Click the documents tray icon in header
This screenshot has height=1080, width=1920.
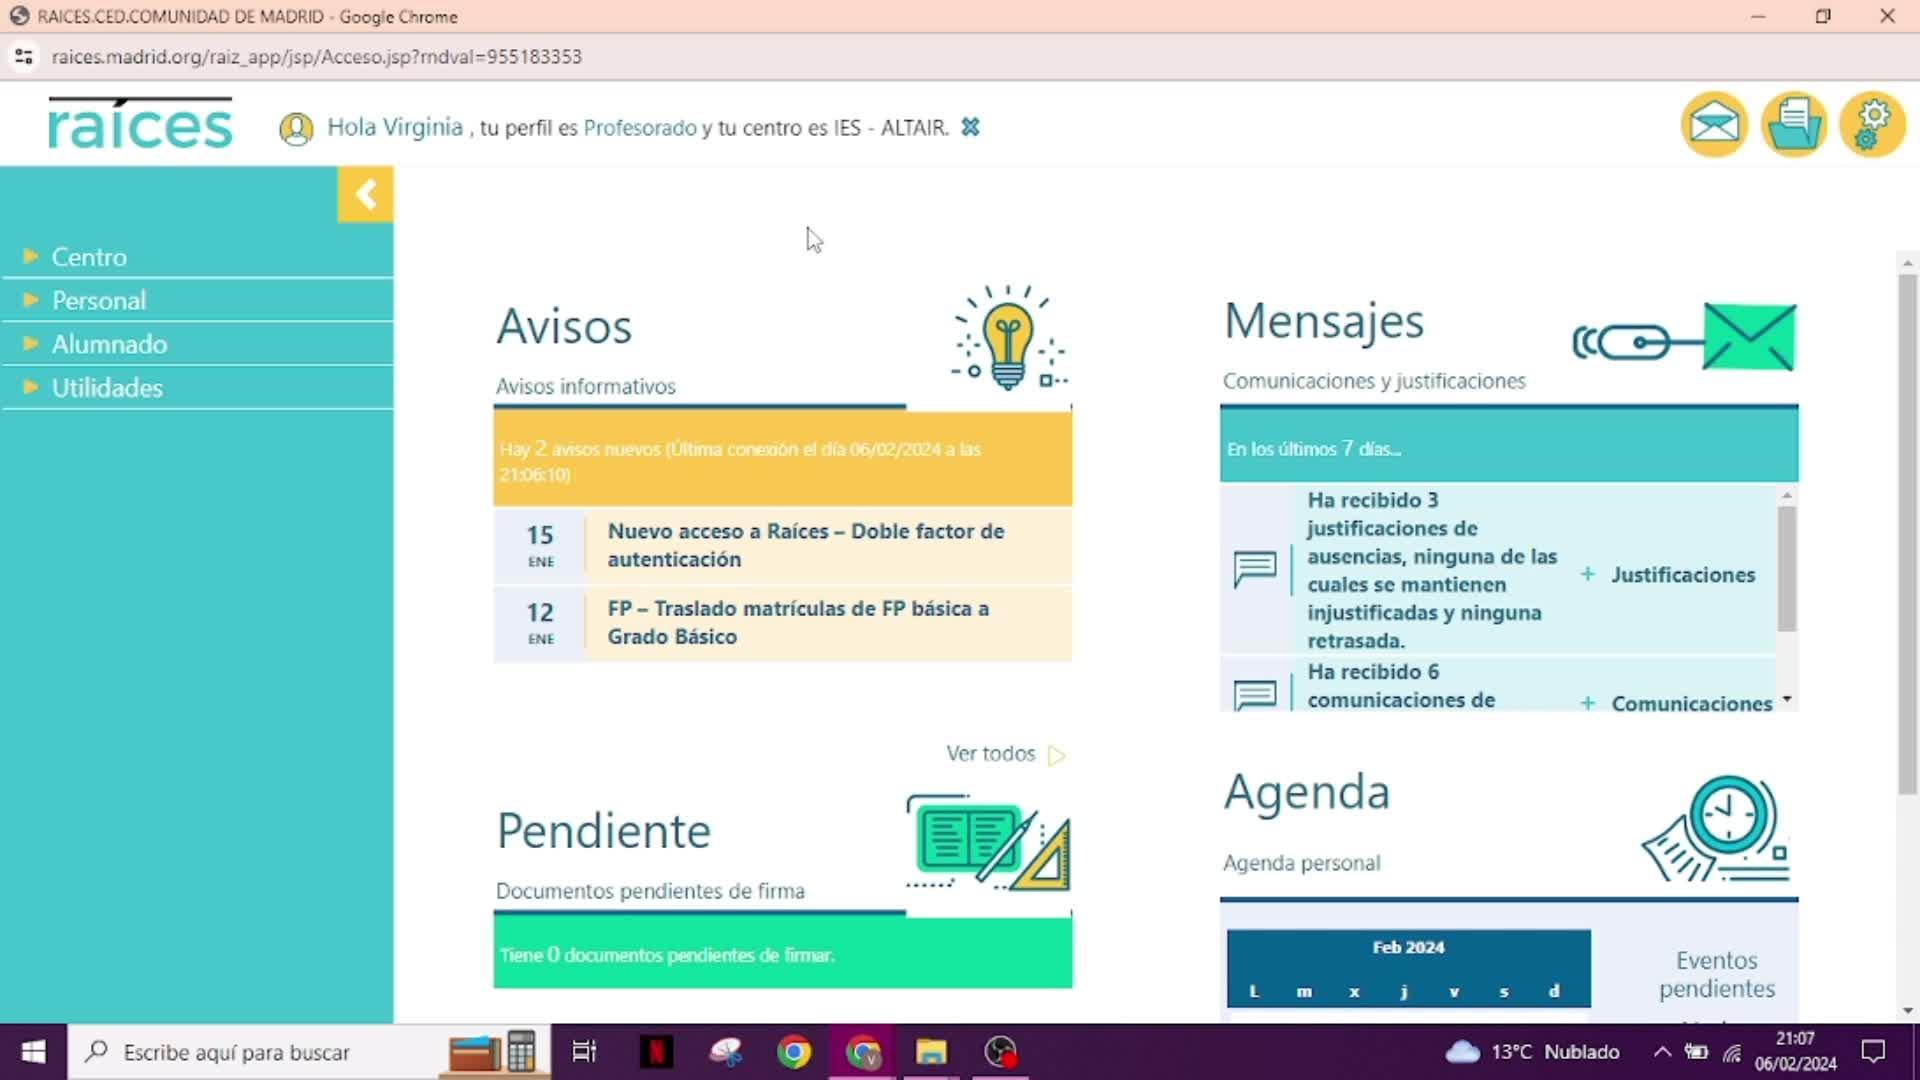1793,125
